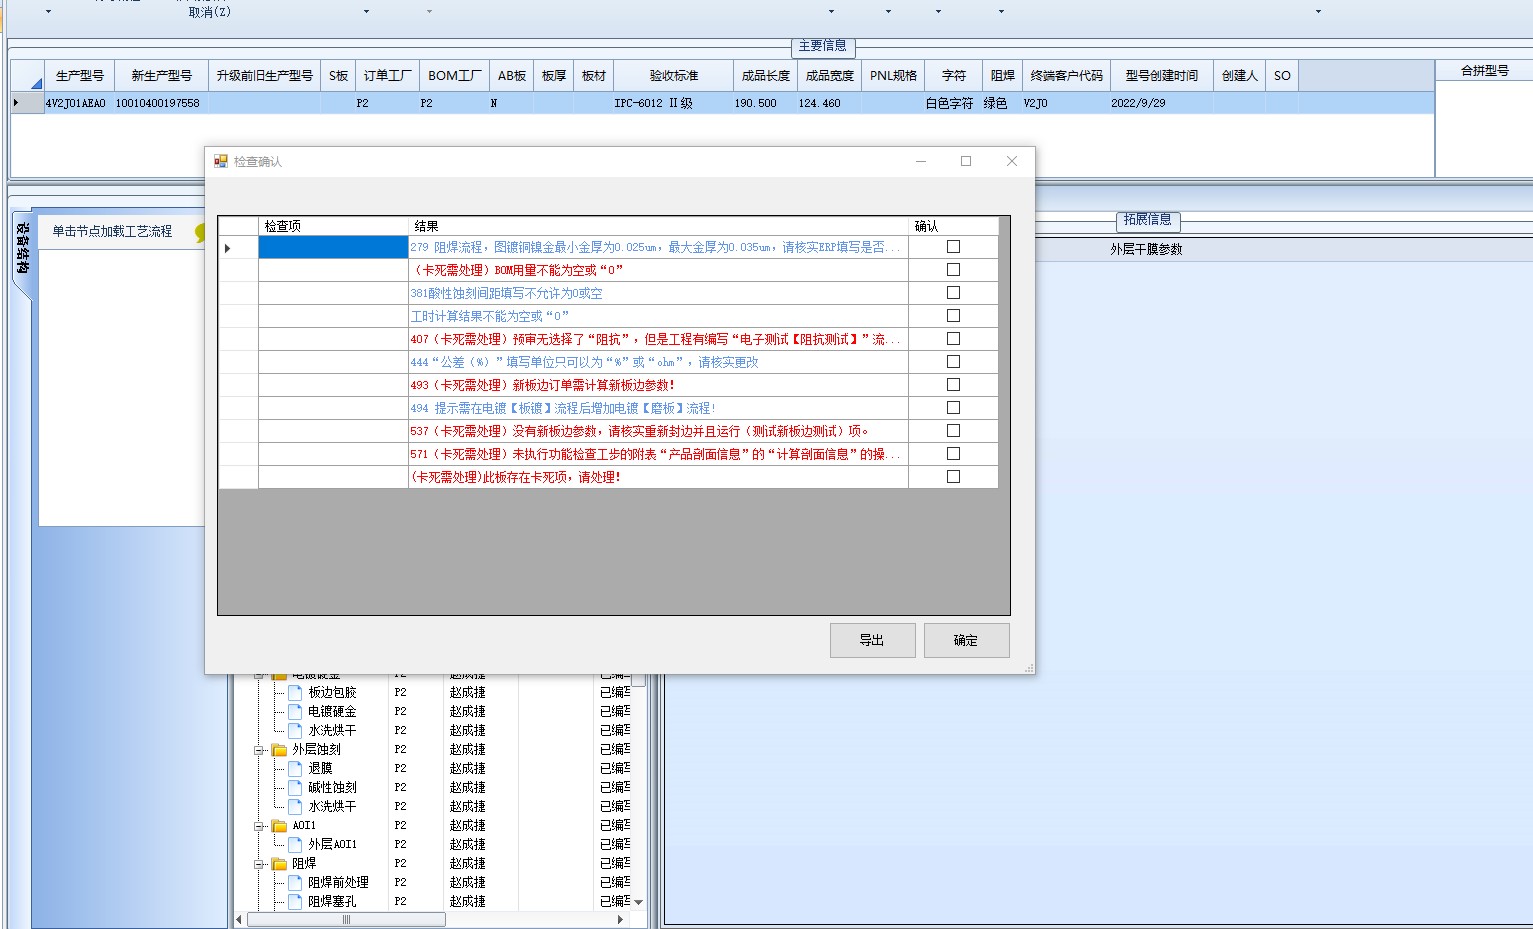Click the folder icon of 外层蚀刻
The width and height of the screenshot is (1533, 929).
(280, 749)
